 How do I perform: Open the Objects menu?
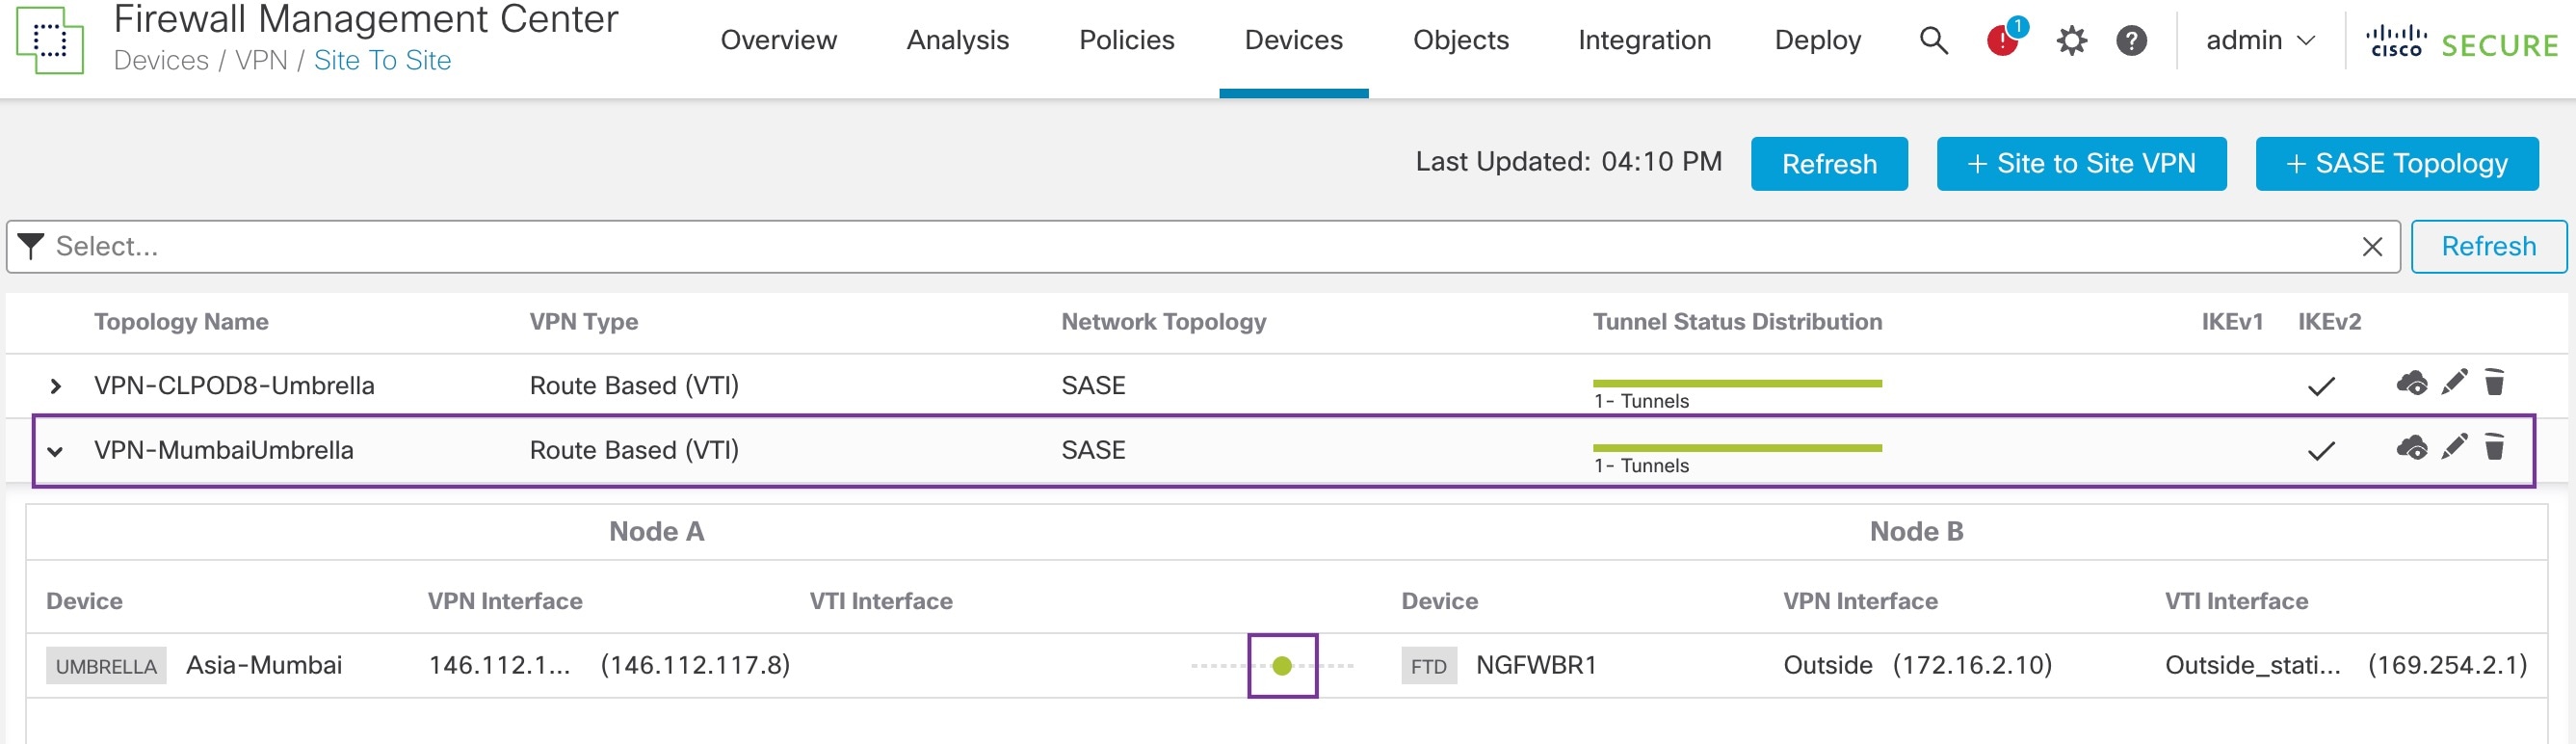pyautogui.click(x=1460, y=41)
